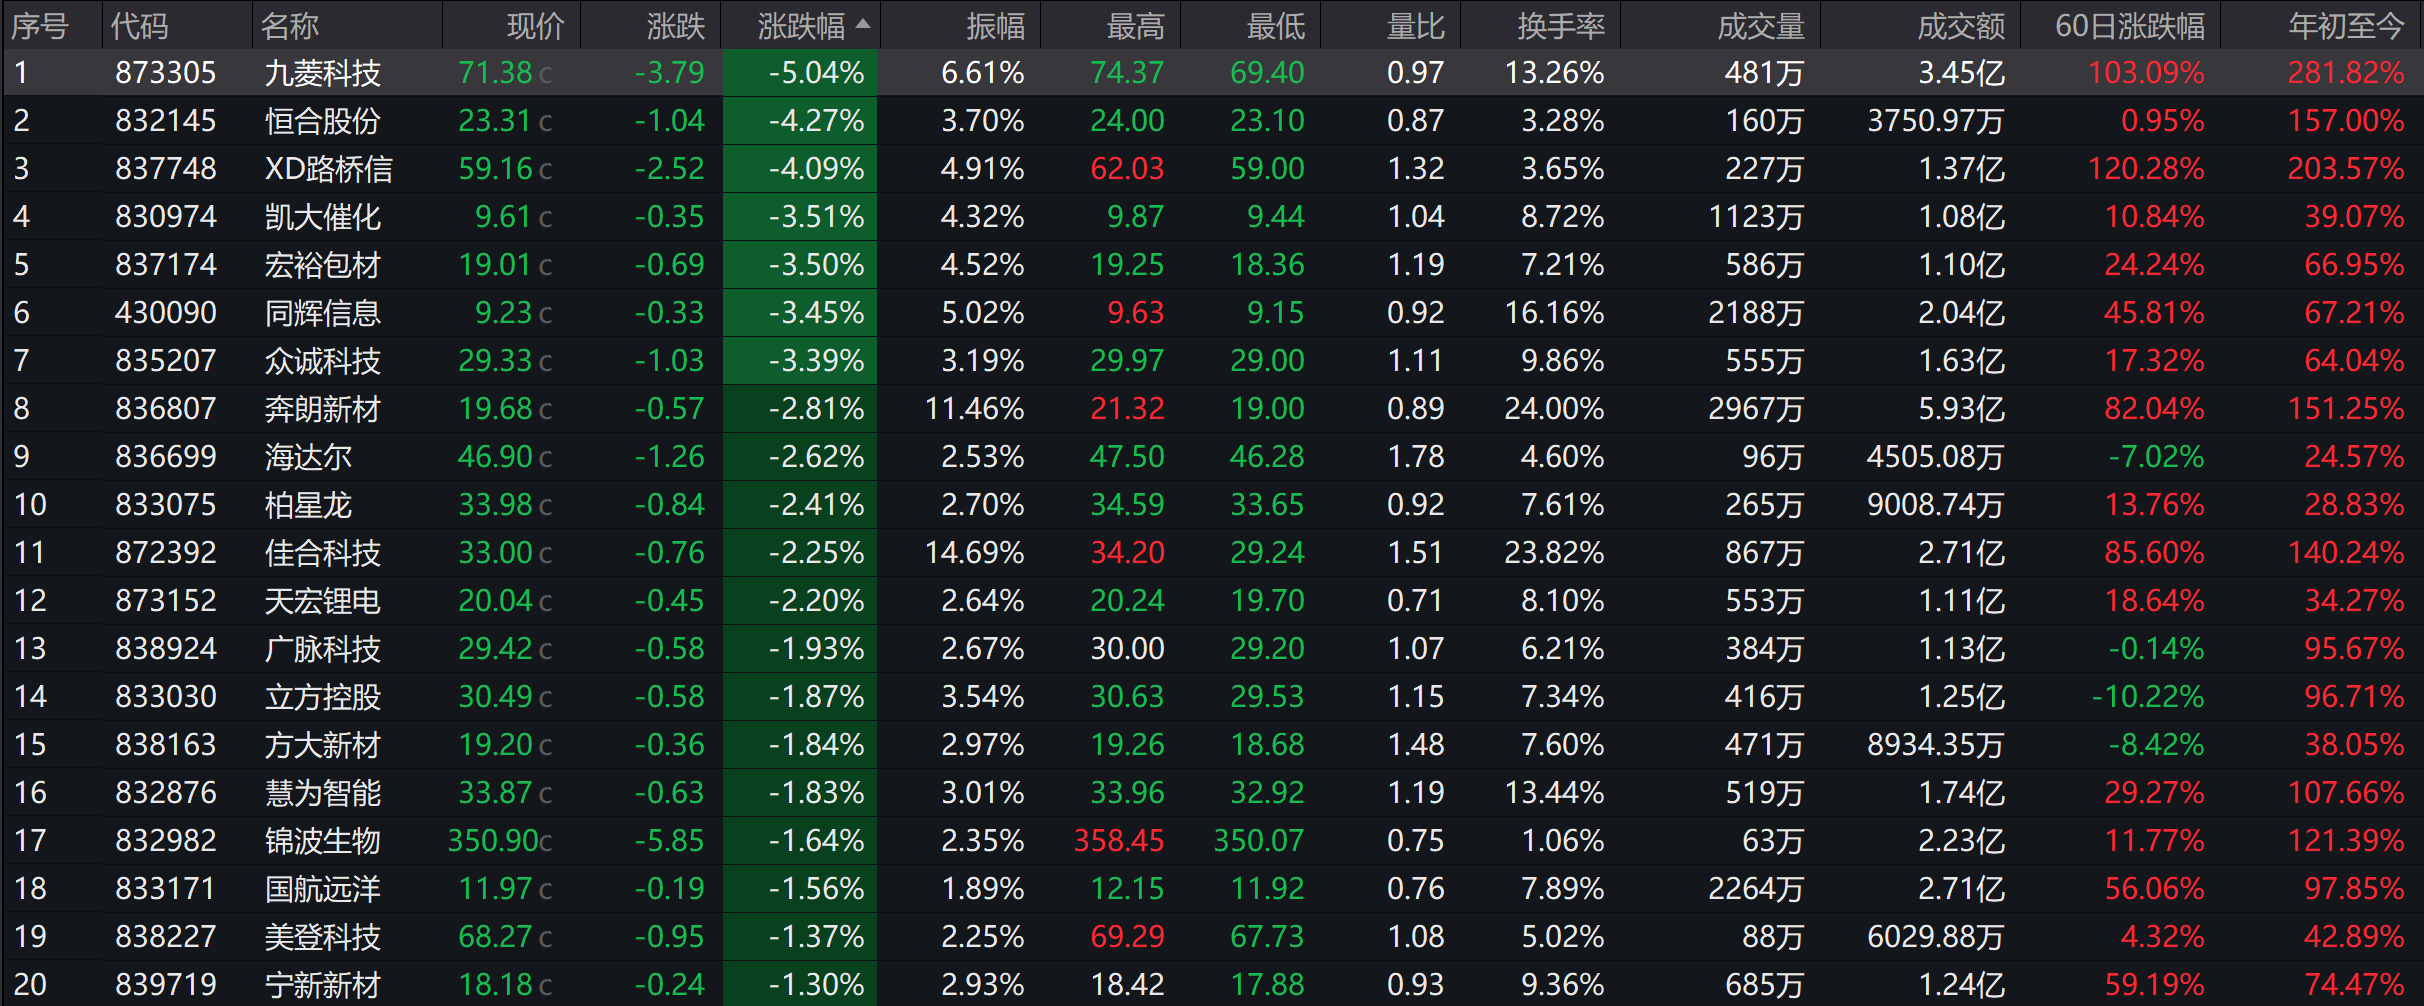Click stock code 837748
The height and width of the screenshot is (1006, 2424).
click(166, 169)
